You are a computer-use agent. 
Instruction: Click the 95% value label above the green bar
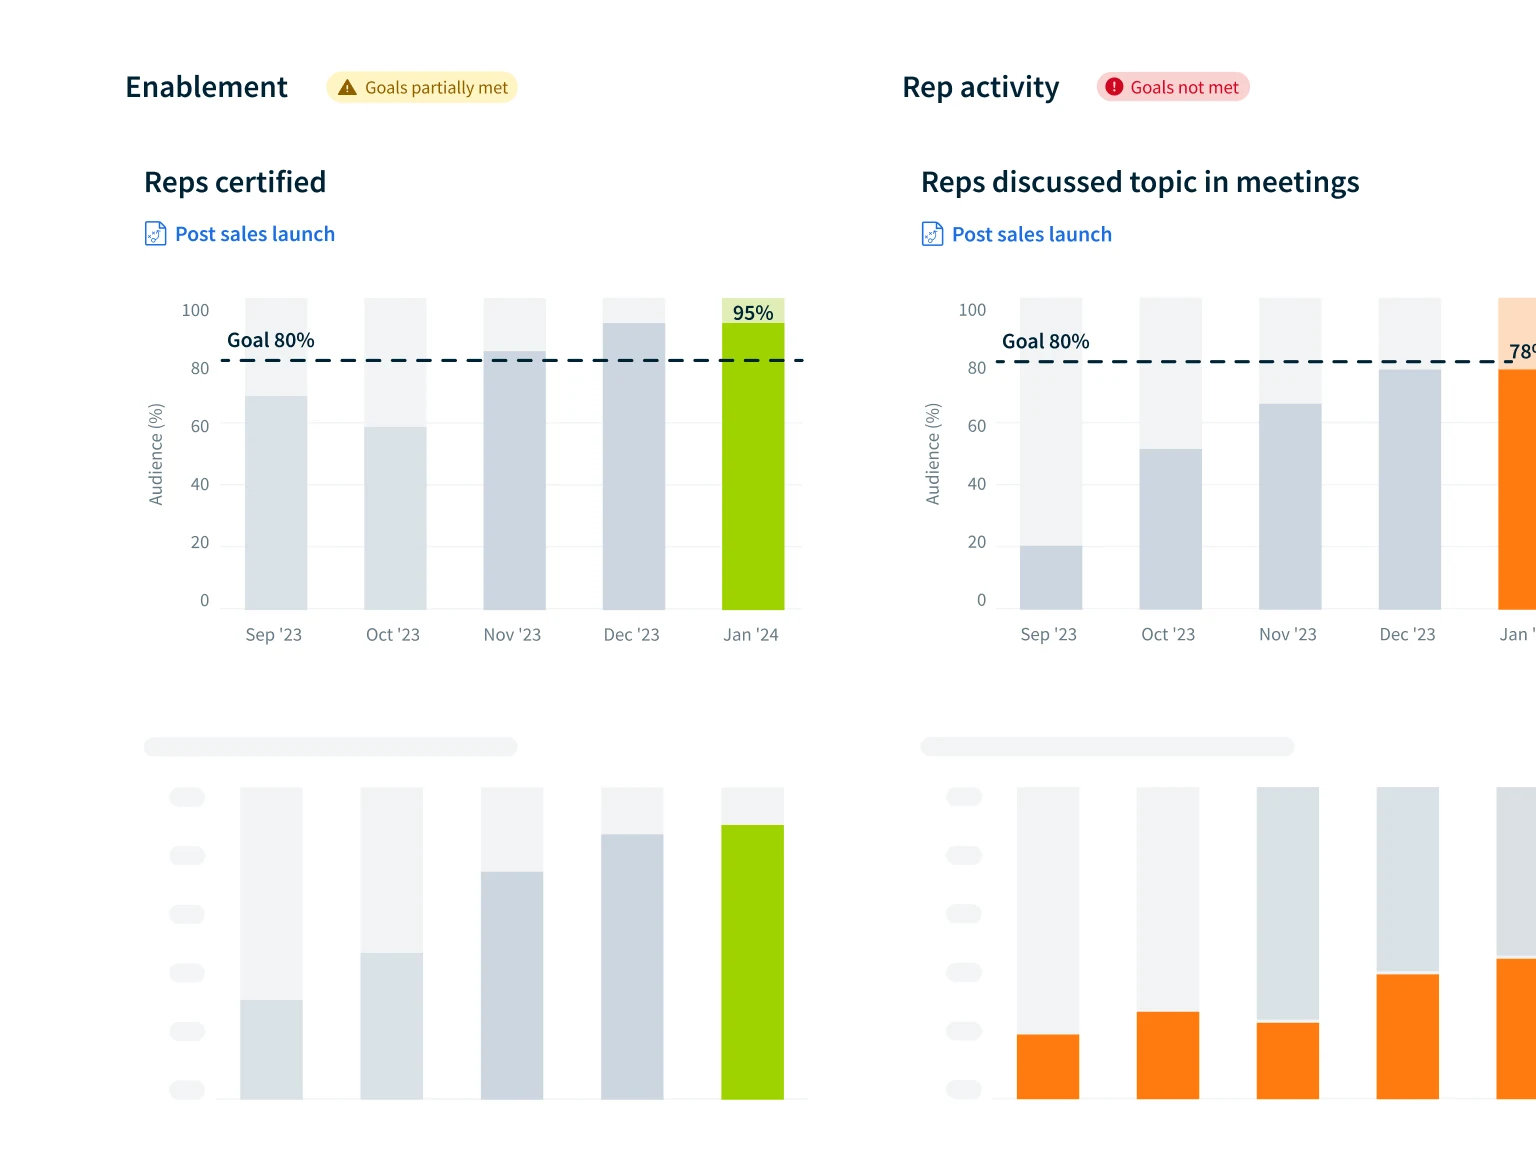(753, 312)
